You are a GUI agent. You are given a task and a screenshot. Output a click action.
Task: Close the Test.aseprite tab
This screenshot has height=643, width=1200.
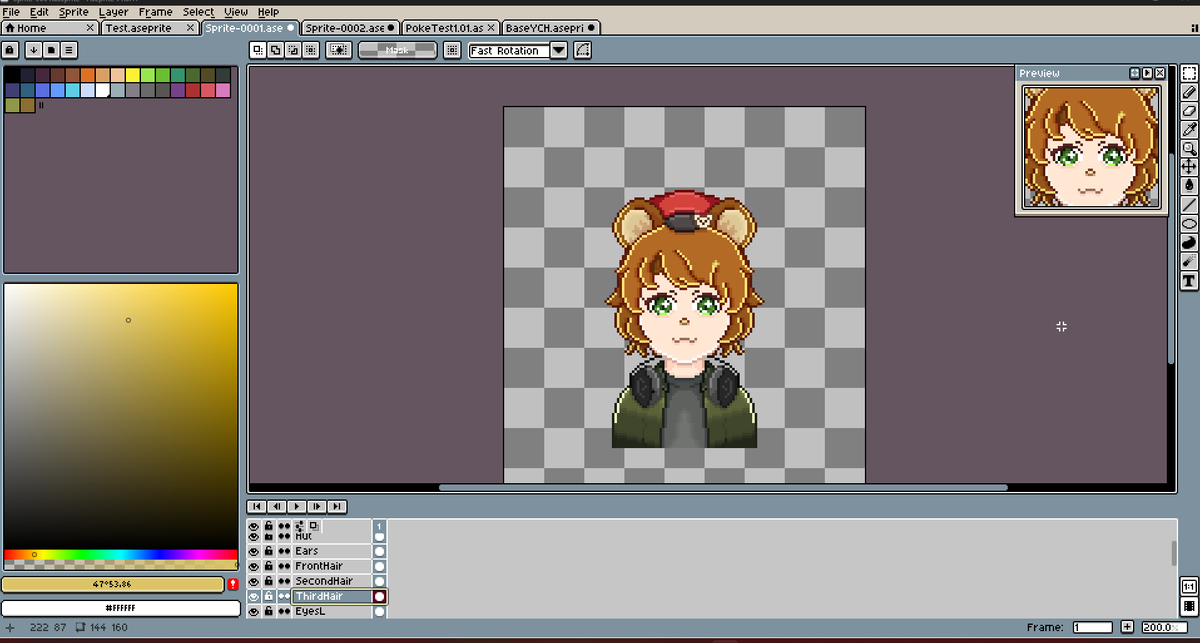pyautogui.click(x=191, y=28)
